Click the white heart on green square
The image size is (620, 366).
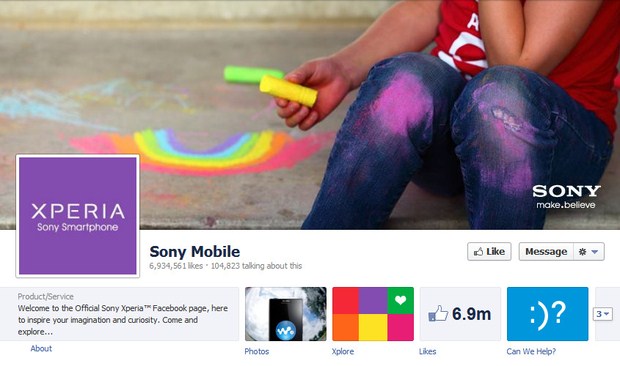[x=401, y=300]
